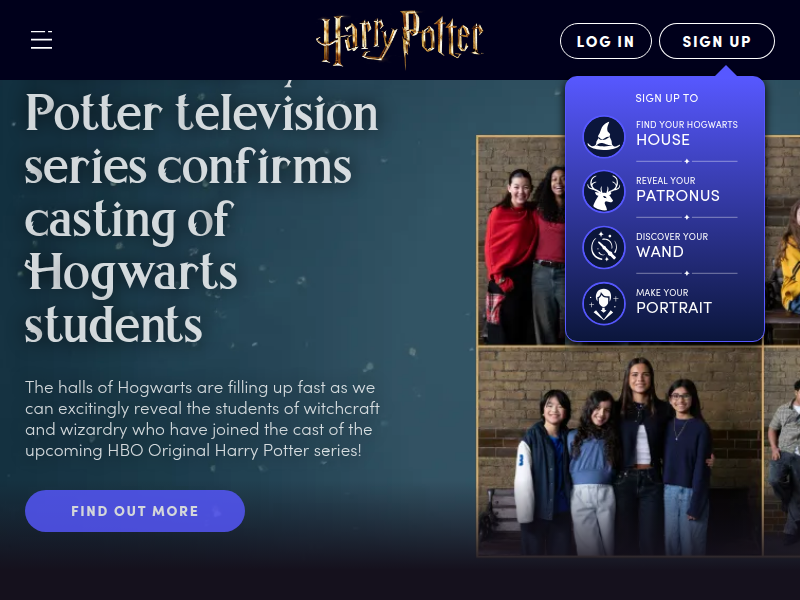Click the FIND OUT MORE button

pyautogui.click(x=135, y=511)
